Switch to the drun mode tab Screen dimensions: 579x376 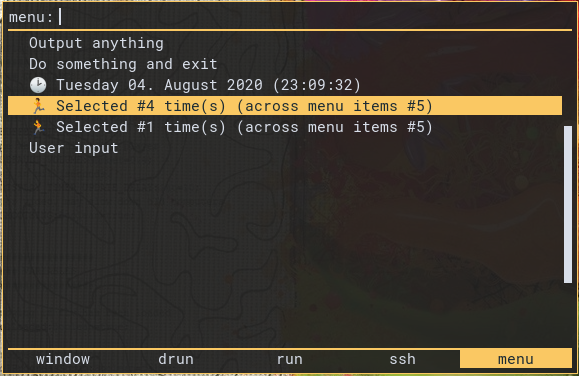click(x=176, y=359)
